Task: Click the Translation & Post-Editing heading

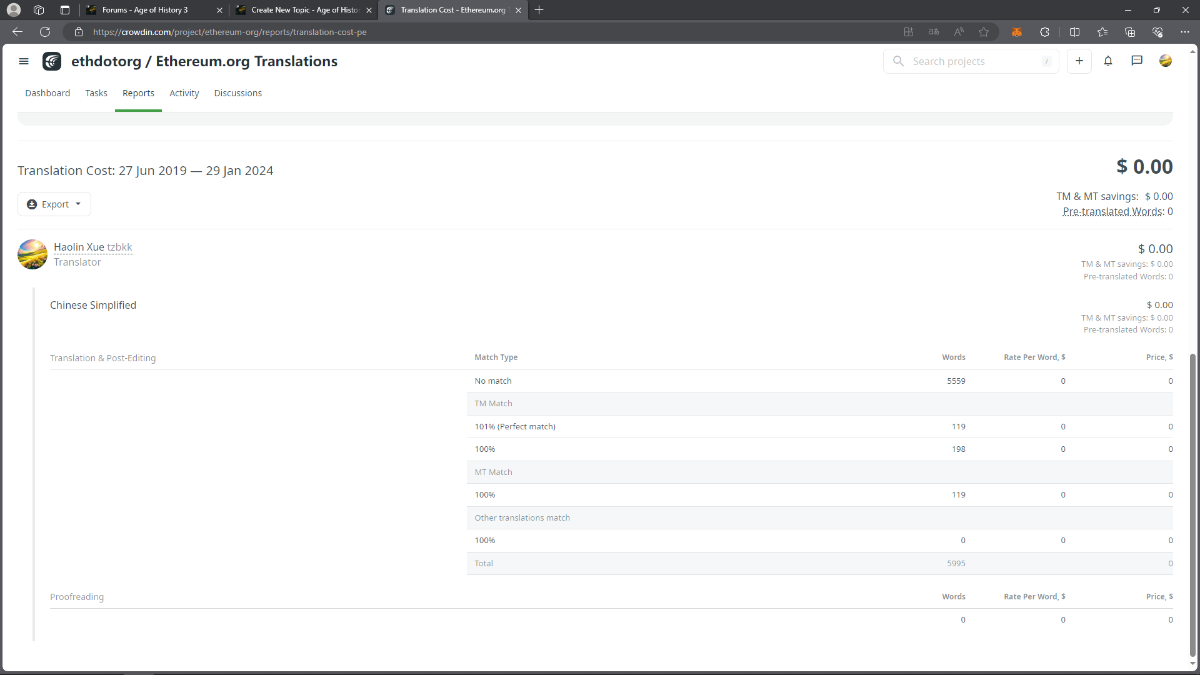Action: 103,358
